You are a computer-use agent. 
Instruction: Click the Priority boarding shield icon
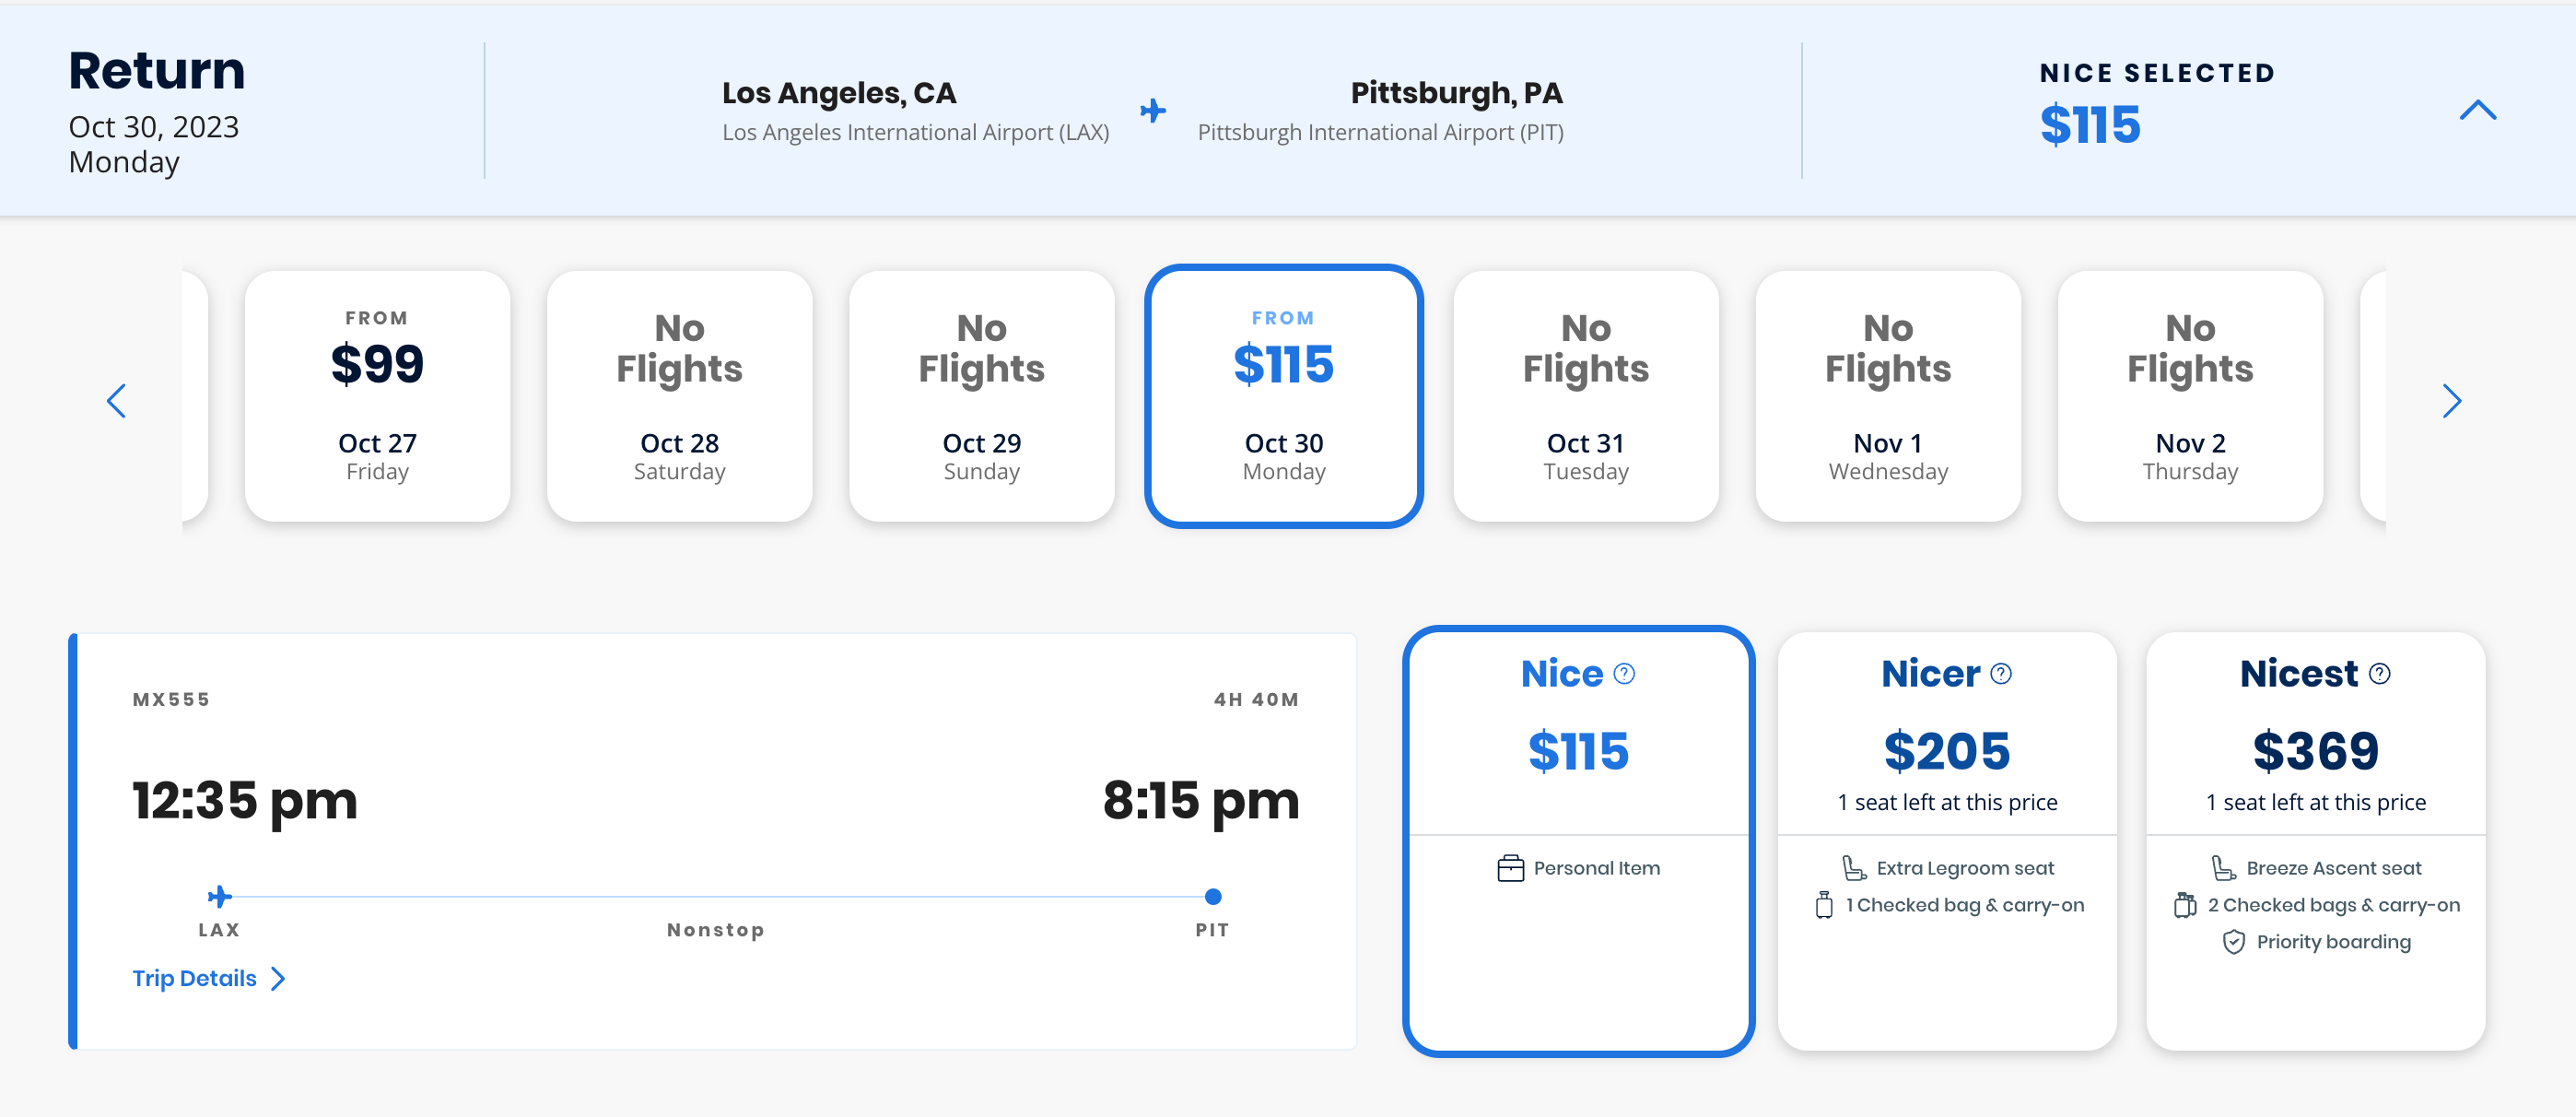(2233, 942)
